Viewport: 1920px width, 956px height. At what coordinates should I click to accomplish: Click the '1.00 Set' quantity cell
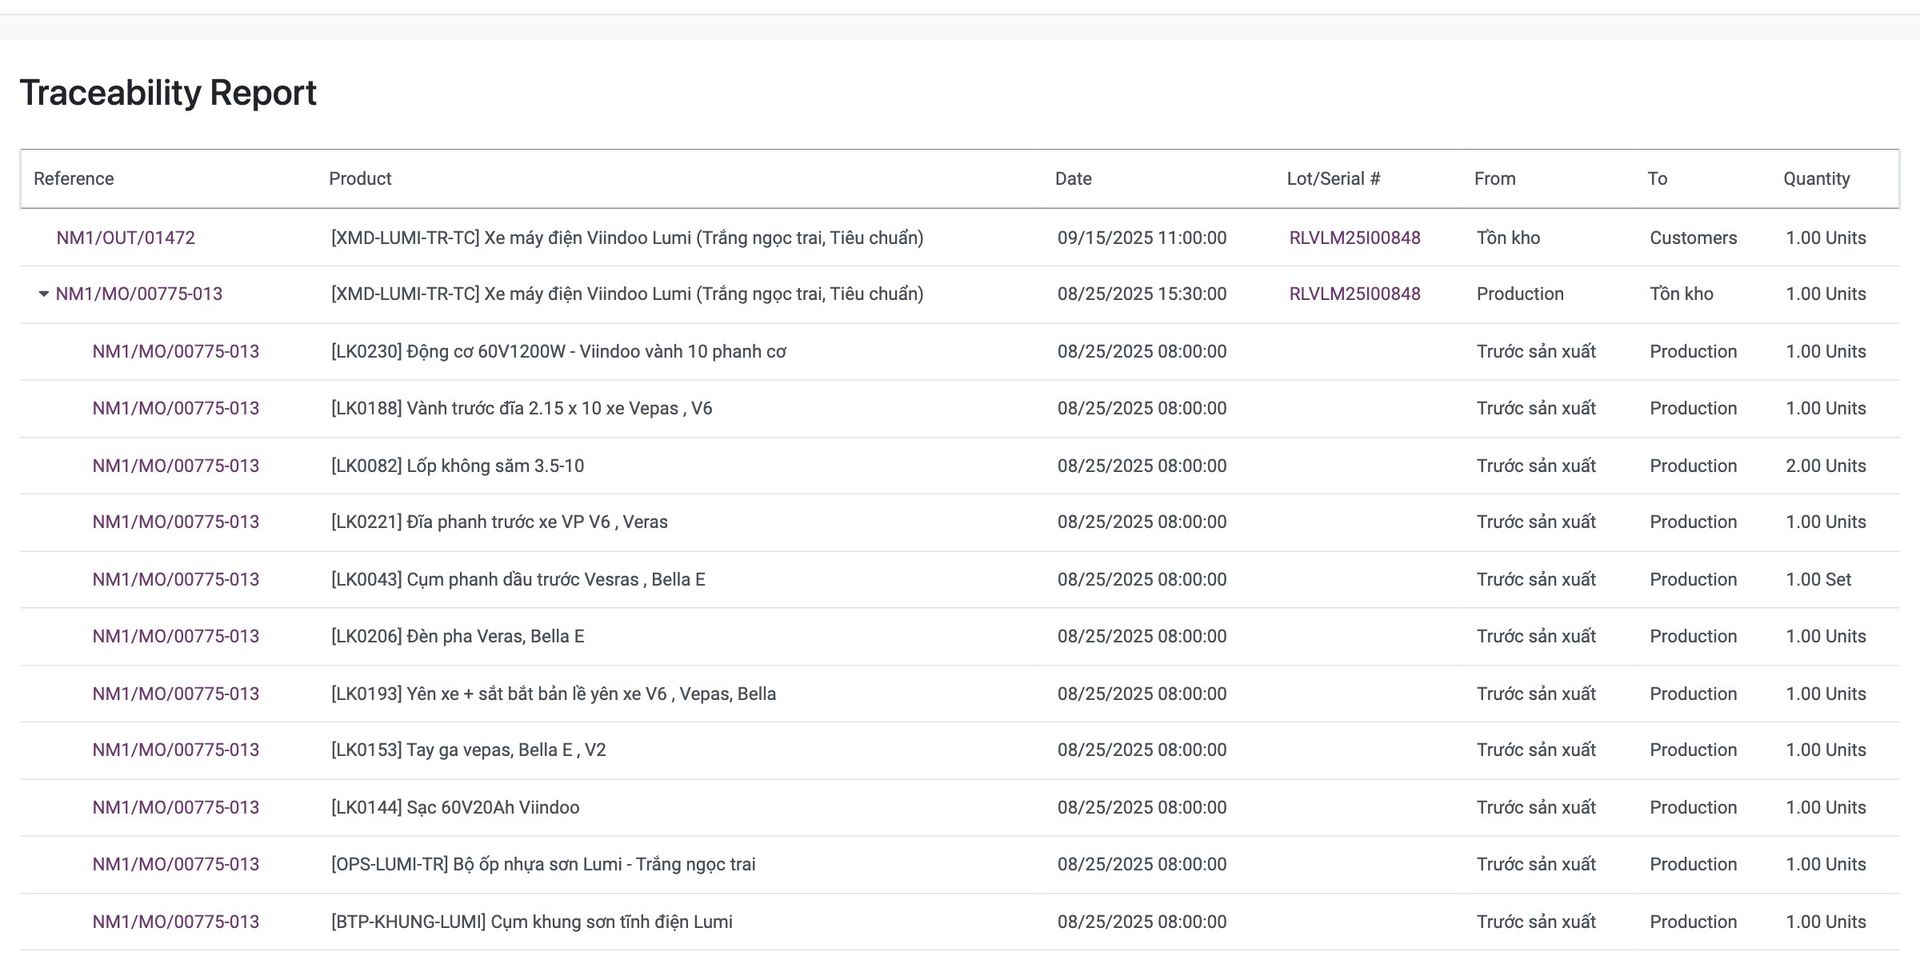click(1819, 580)
